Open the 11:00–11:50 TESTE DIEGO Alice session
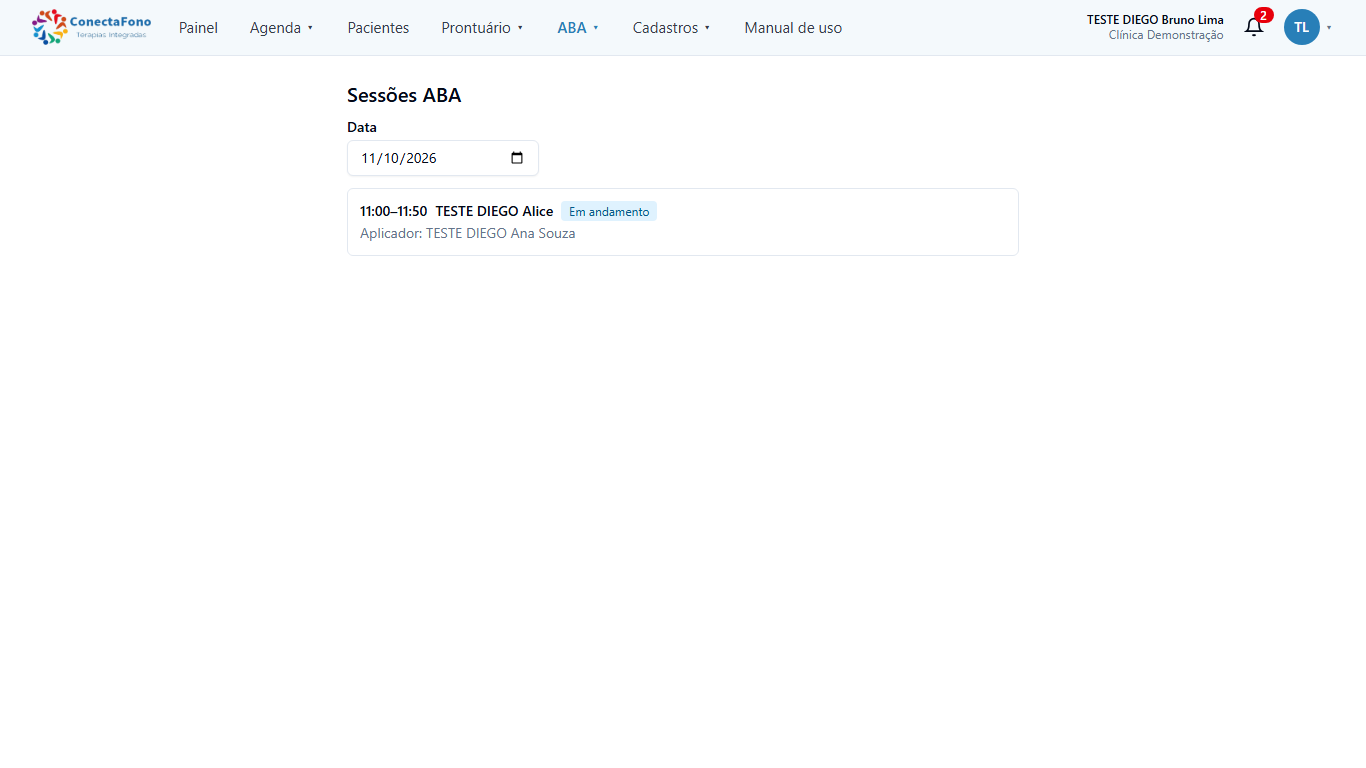The image size is (1366, 768). (x=683, y=222)
